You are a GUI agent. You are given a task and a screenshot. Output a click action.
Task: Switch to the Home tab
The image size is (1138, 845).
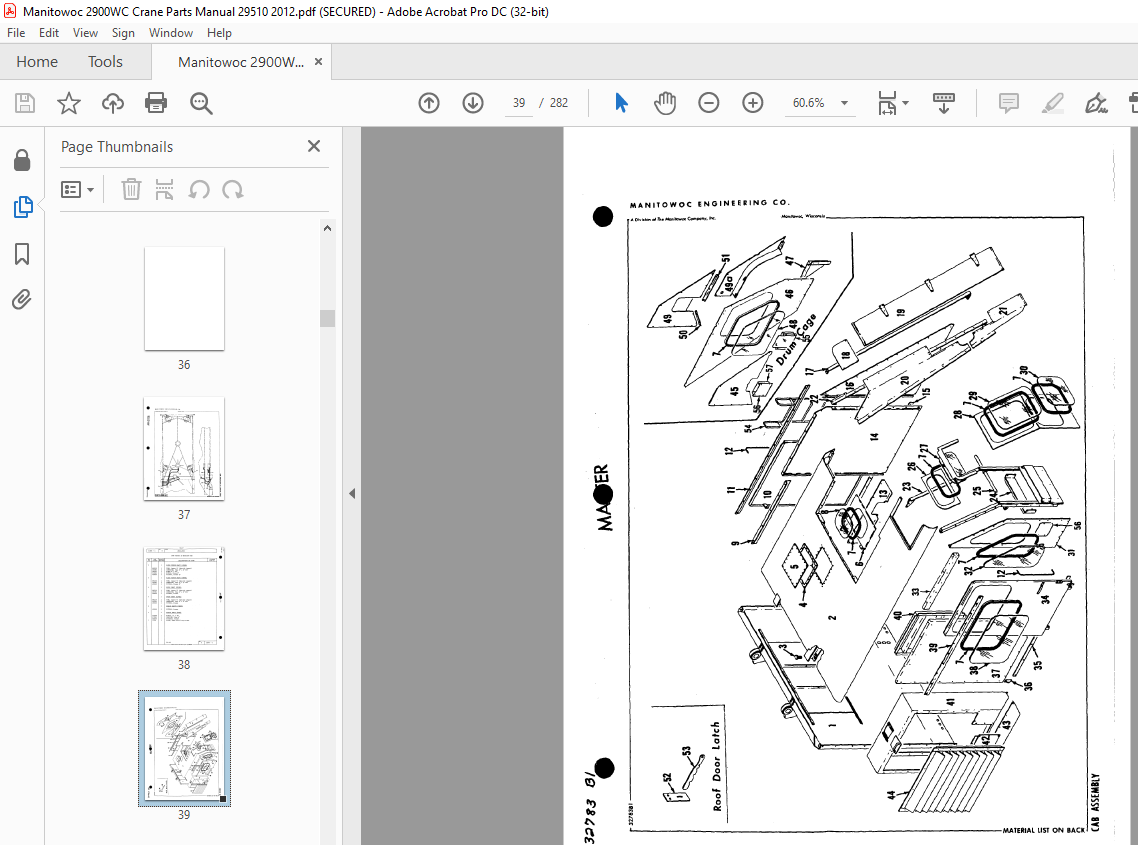pyautogui.click(x=37, y=62)
